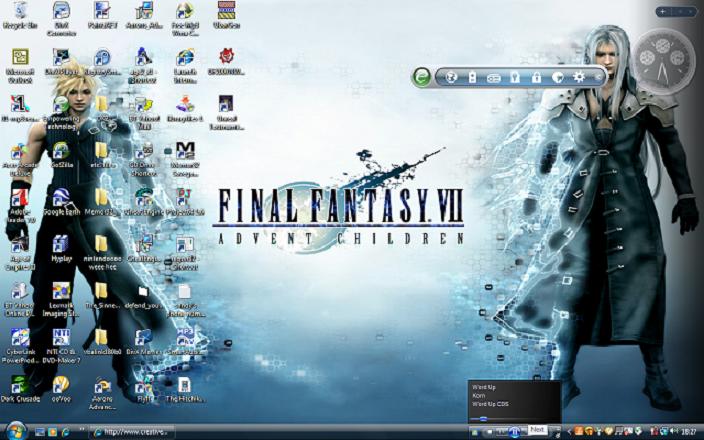
Task: Launch the Dark Crusade game shortcut
Action: pos(20,389)
